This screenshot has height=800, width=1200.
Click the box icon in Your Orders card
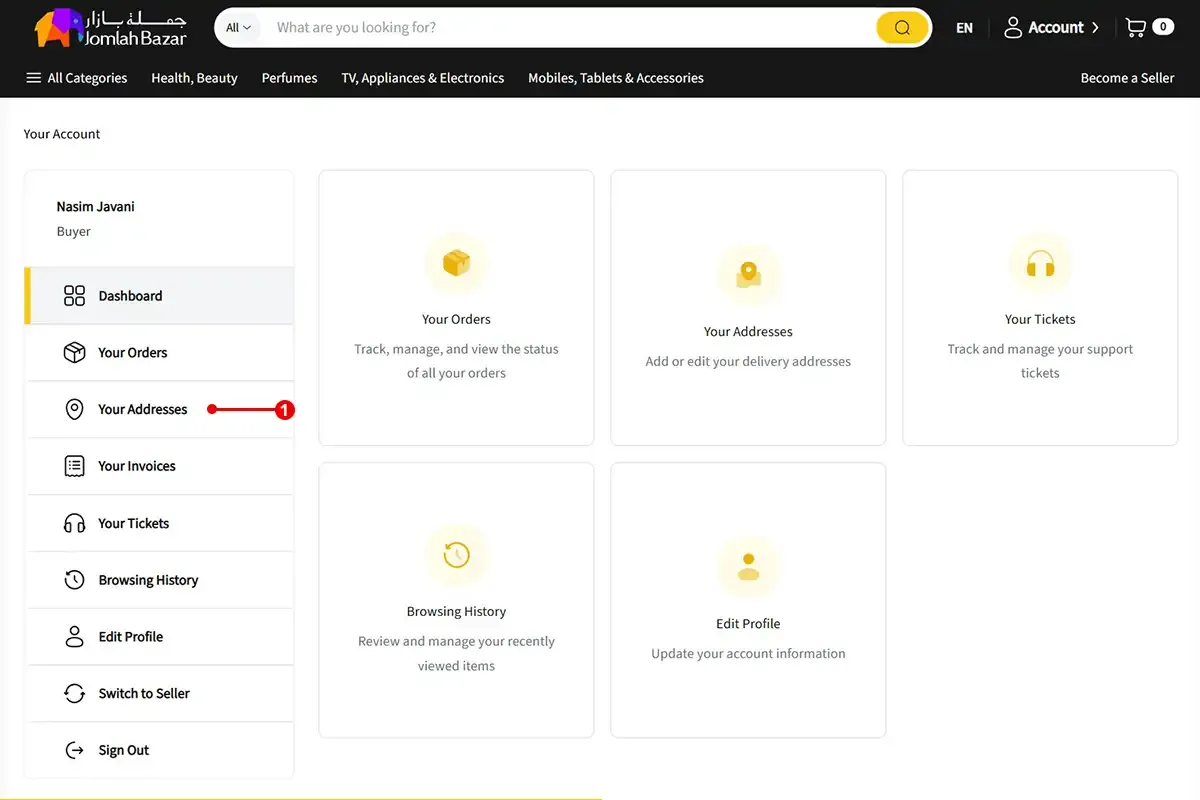(x=456, y=264)
